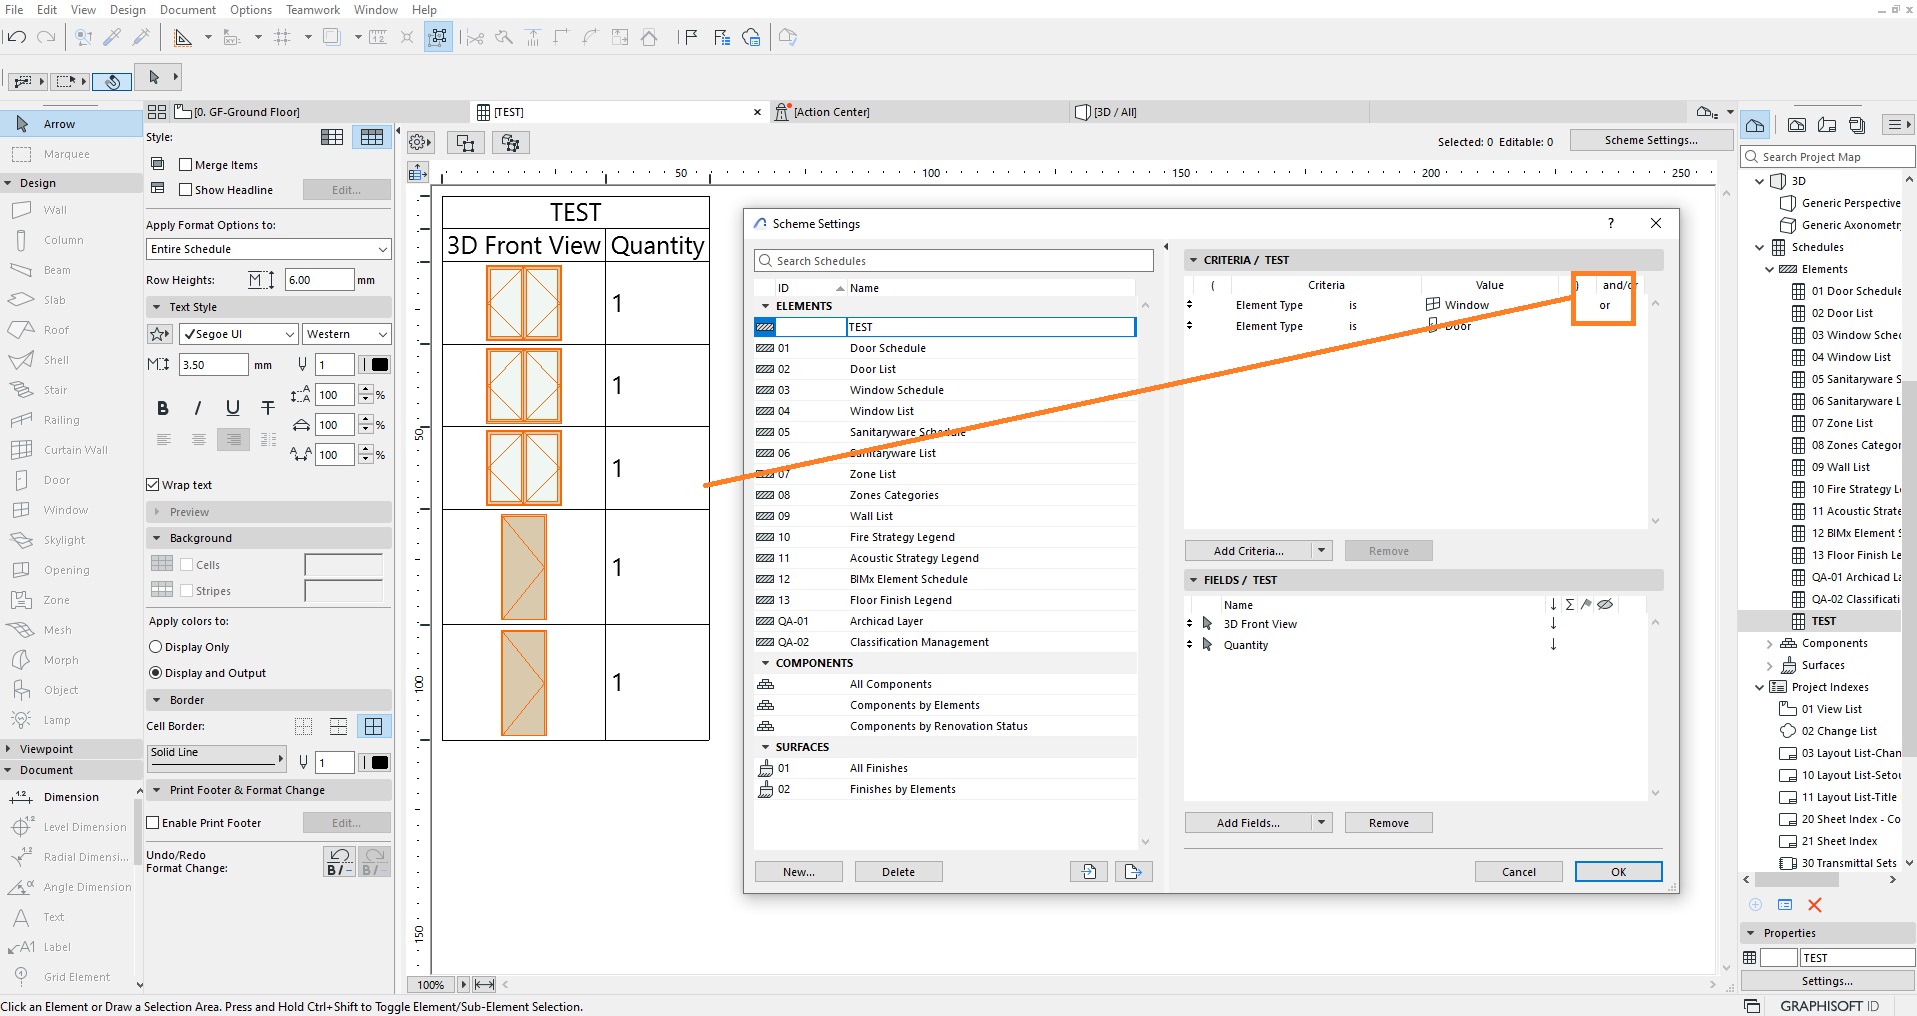Click Cancel in Scheme Settings dialog
The image size is (1917, 1016).
[x=1518, y=872]
